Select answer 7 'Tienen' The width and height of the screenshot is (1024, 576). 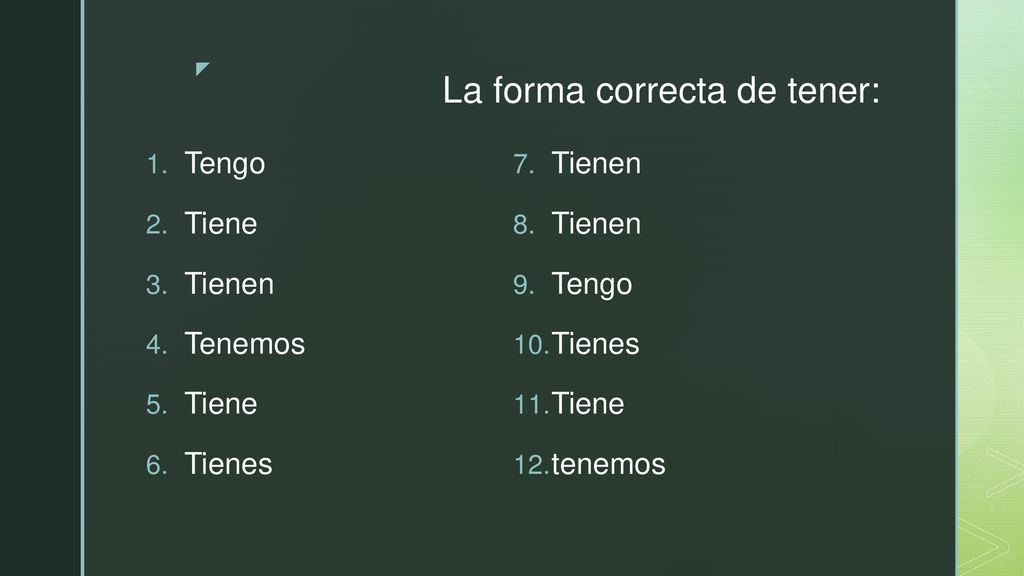tap(596, 163)
